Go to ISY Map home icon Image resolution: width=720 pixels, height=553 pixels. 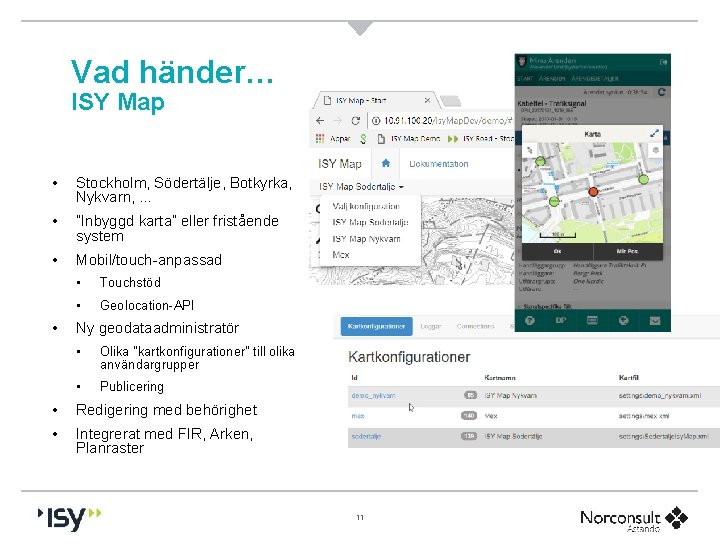(386, 163)
